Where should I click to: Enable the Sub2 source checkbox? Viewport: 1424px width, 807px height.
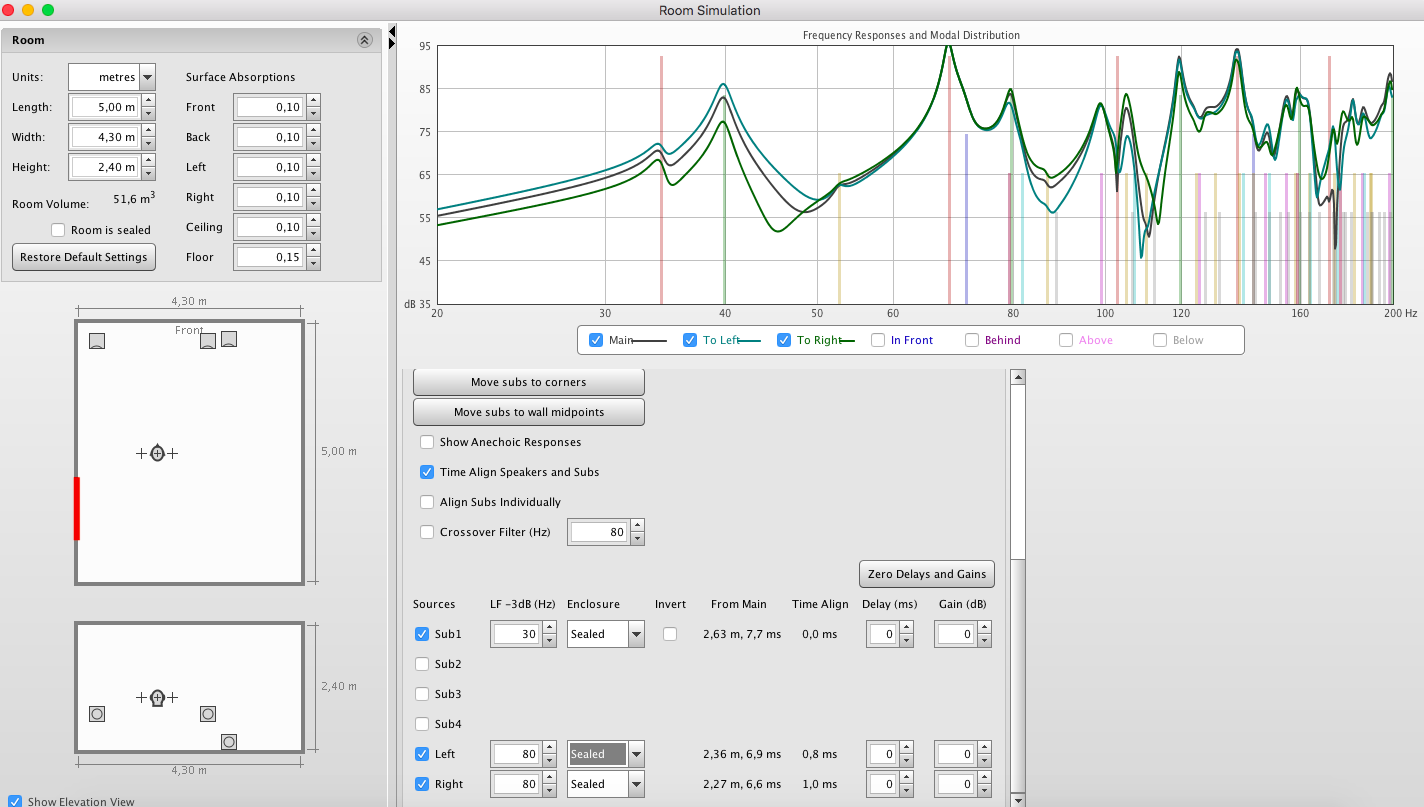pyautogui.click(x=422, y=664)
